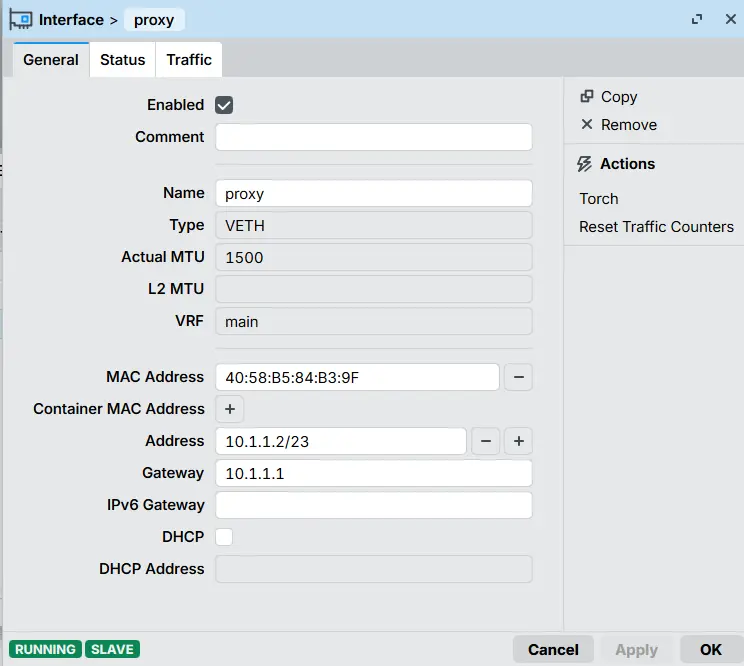744x666 pixels.
Task: Click the MAC Address field
Action: pyautogui.click(x=357, y=377)
